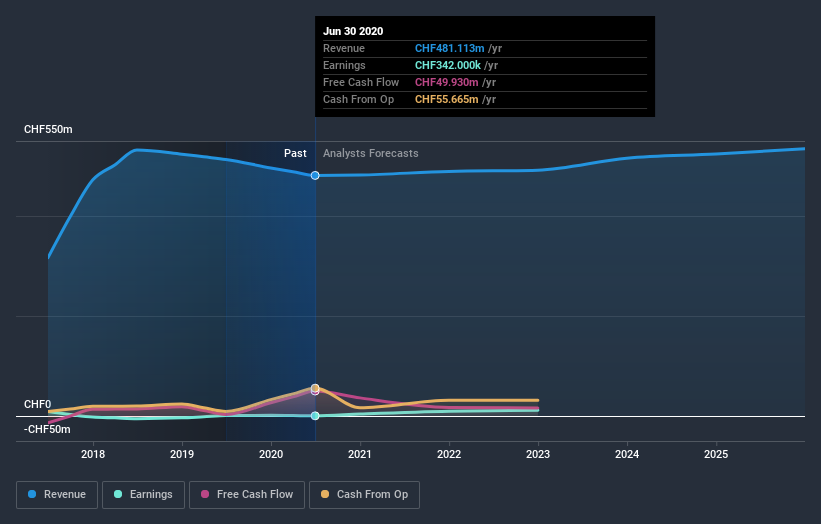Click the pink Free Cash Flow legend dot
Viewport: 821px width, 524px height.
(205, 494)
